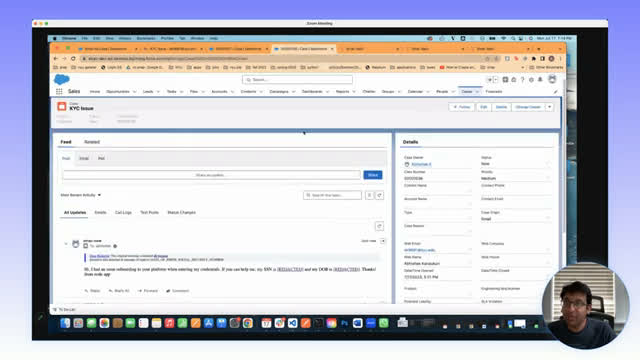Refresh the feed using icon beside feed search
Image resolution: width=640 pixels, height=360 pixels.
pos(379,195)
